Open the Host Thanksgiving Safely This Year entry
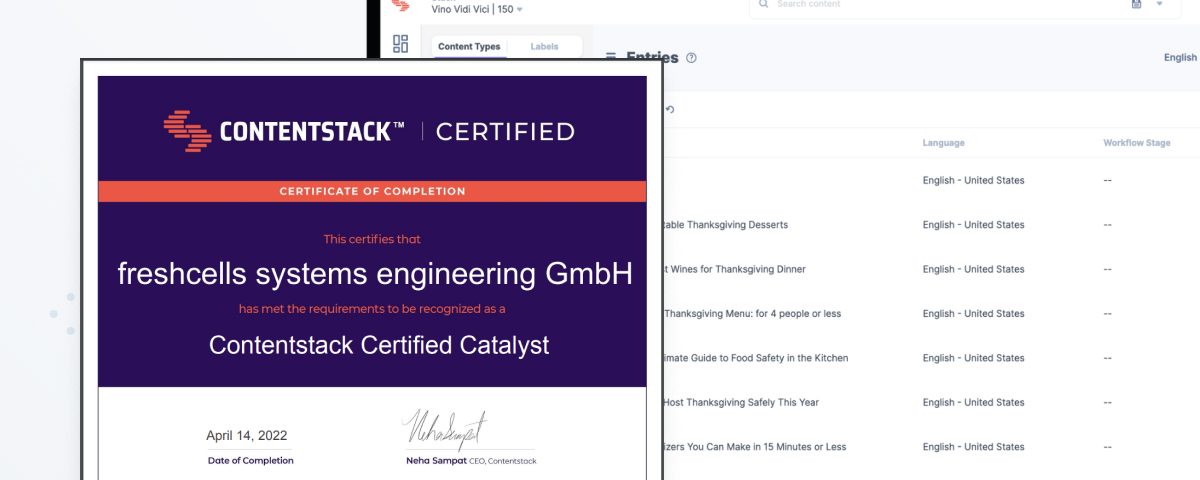1200x480 pixels. (x=741, y=402)
